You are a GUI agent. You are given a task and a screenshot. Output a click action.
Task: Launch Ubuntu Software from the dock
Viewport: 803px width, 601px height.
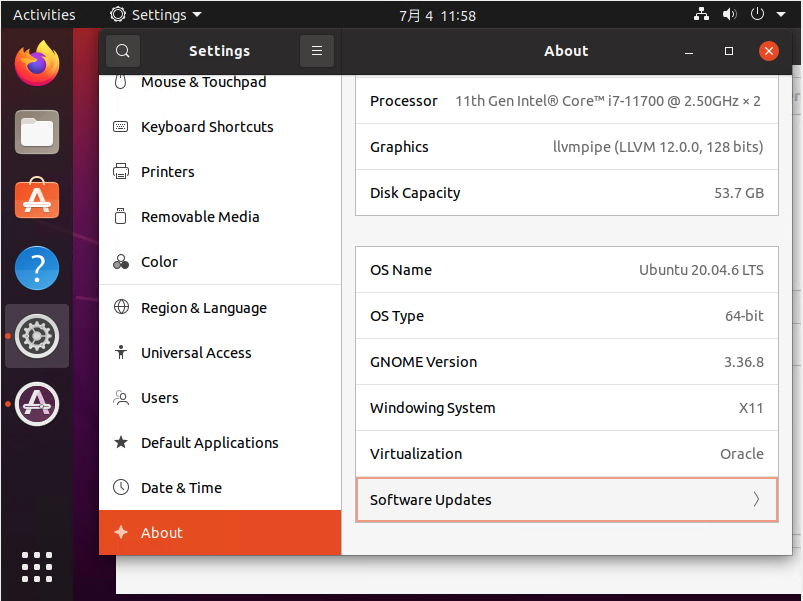(37, 199)
